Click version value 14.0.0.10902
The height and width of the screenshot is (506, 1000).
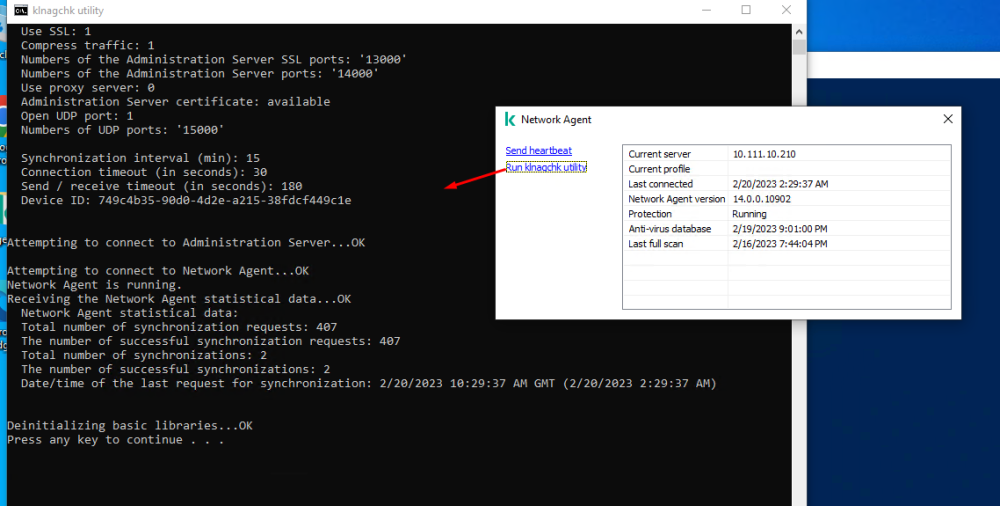tap(761, 199)
